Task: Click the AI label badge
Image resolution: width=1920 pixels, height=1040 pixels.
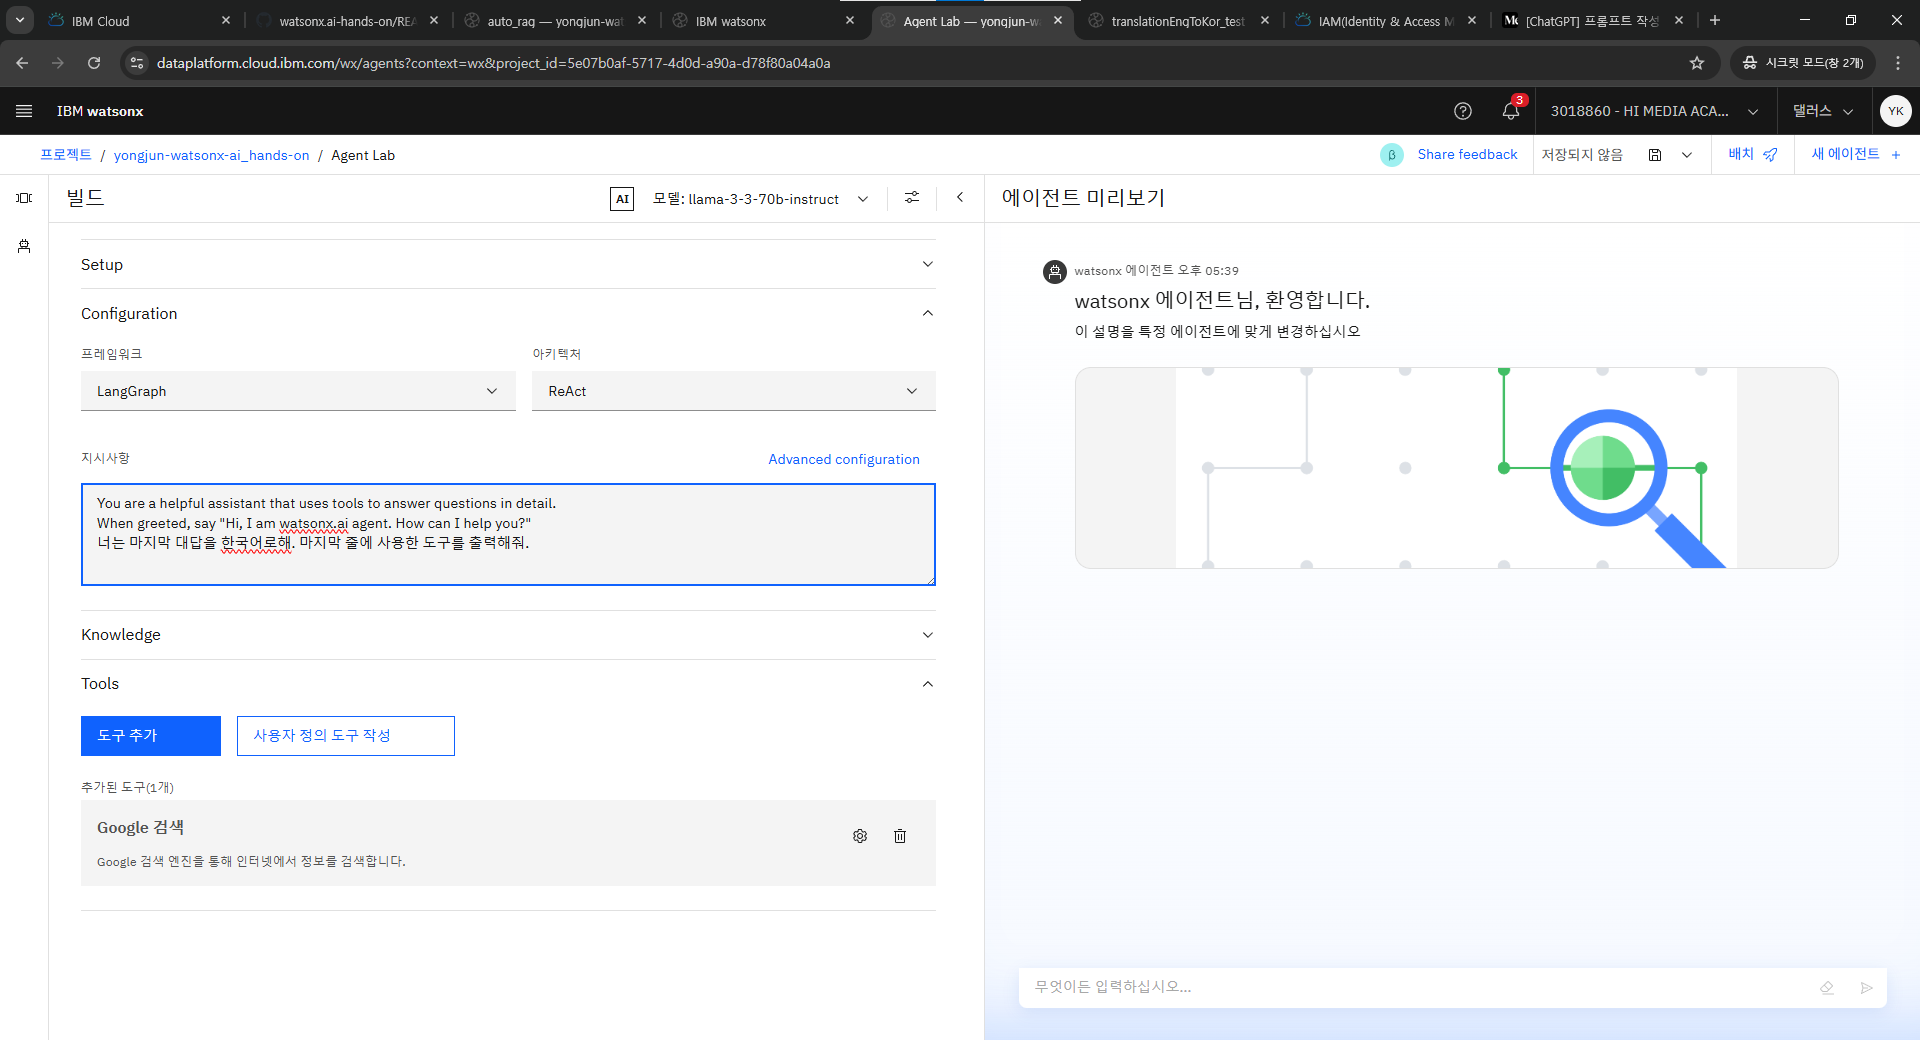Action: click(x=622, y=199)
